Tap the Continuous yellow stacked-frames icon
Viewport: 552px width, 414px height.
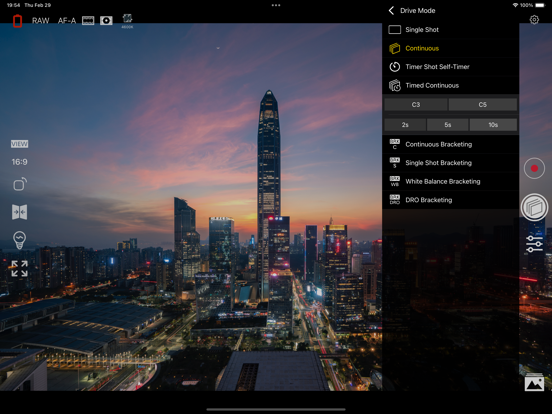click(x=394, y=48)
